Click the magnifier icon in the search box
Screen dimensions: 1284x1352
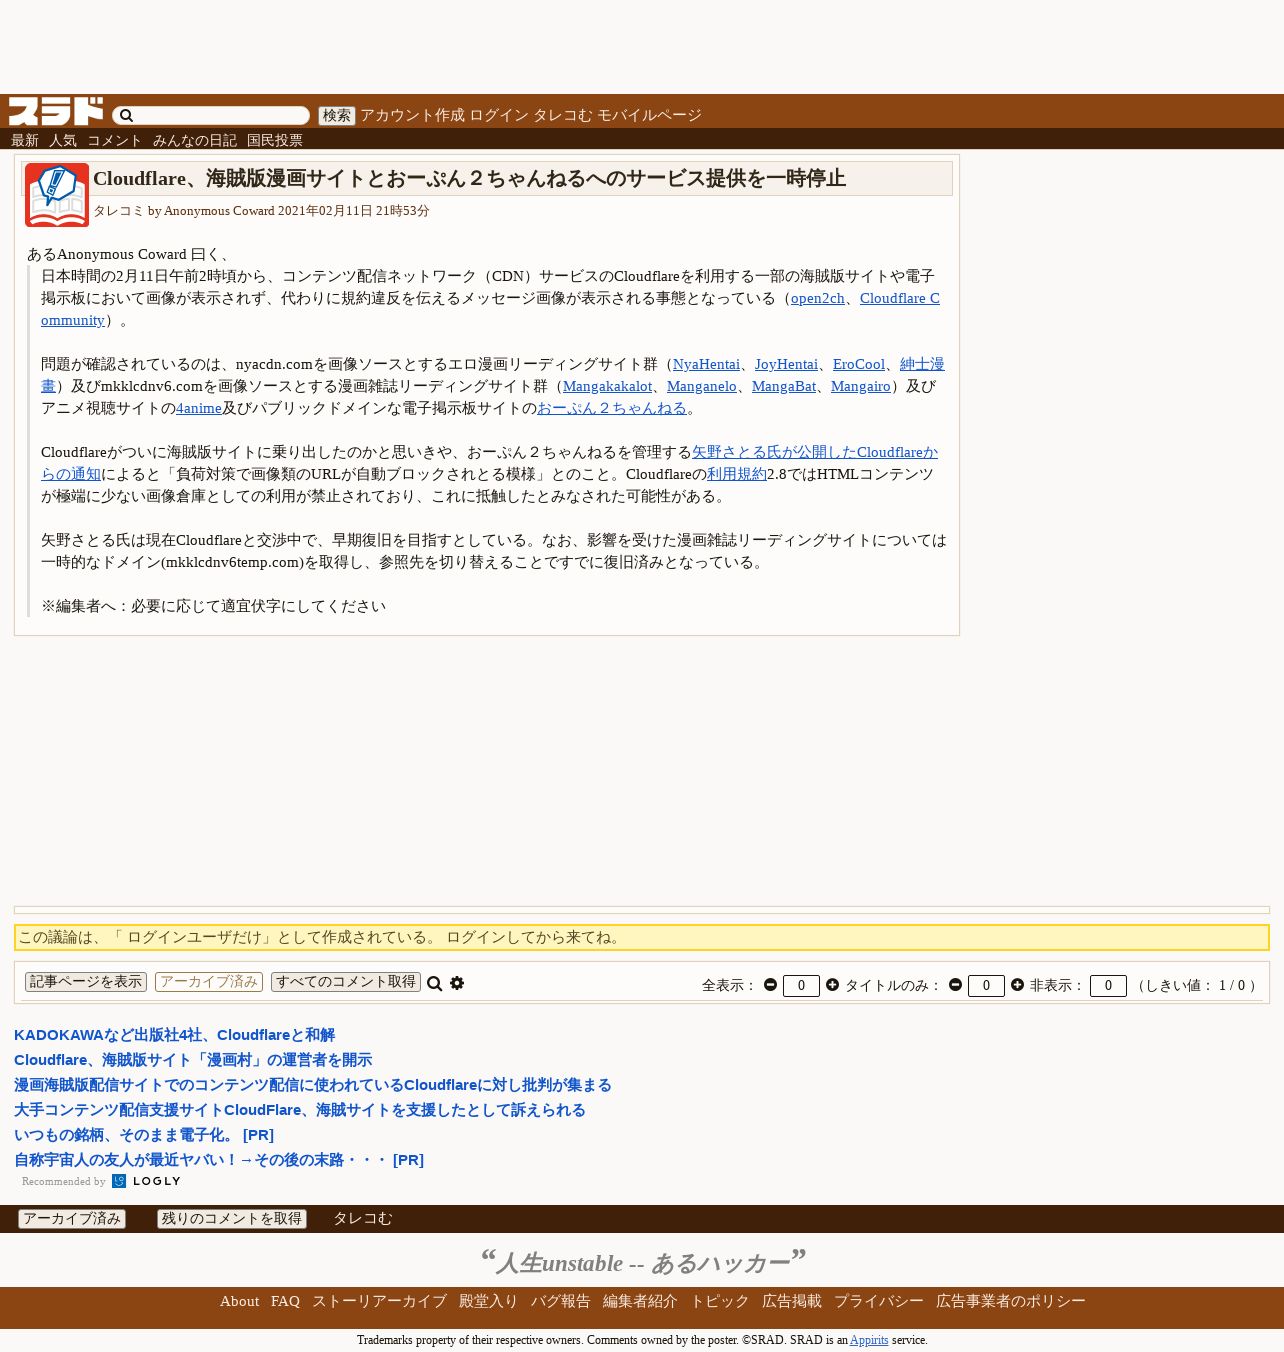[x=127, y=116]
